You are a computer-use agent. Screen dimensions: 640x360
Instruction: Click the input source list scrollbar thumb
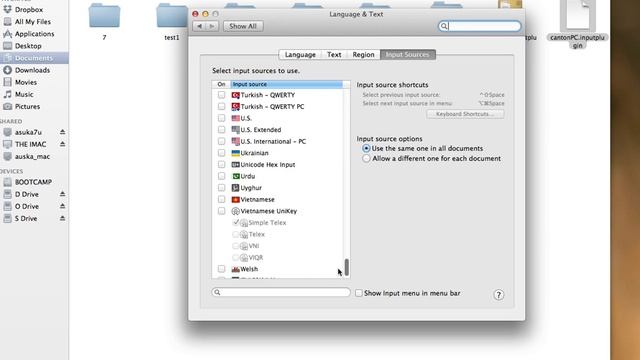347,267
